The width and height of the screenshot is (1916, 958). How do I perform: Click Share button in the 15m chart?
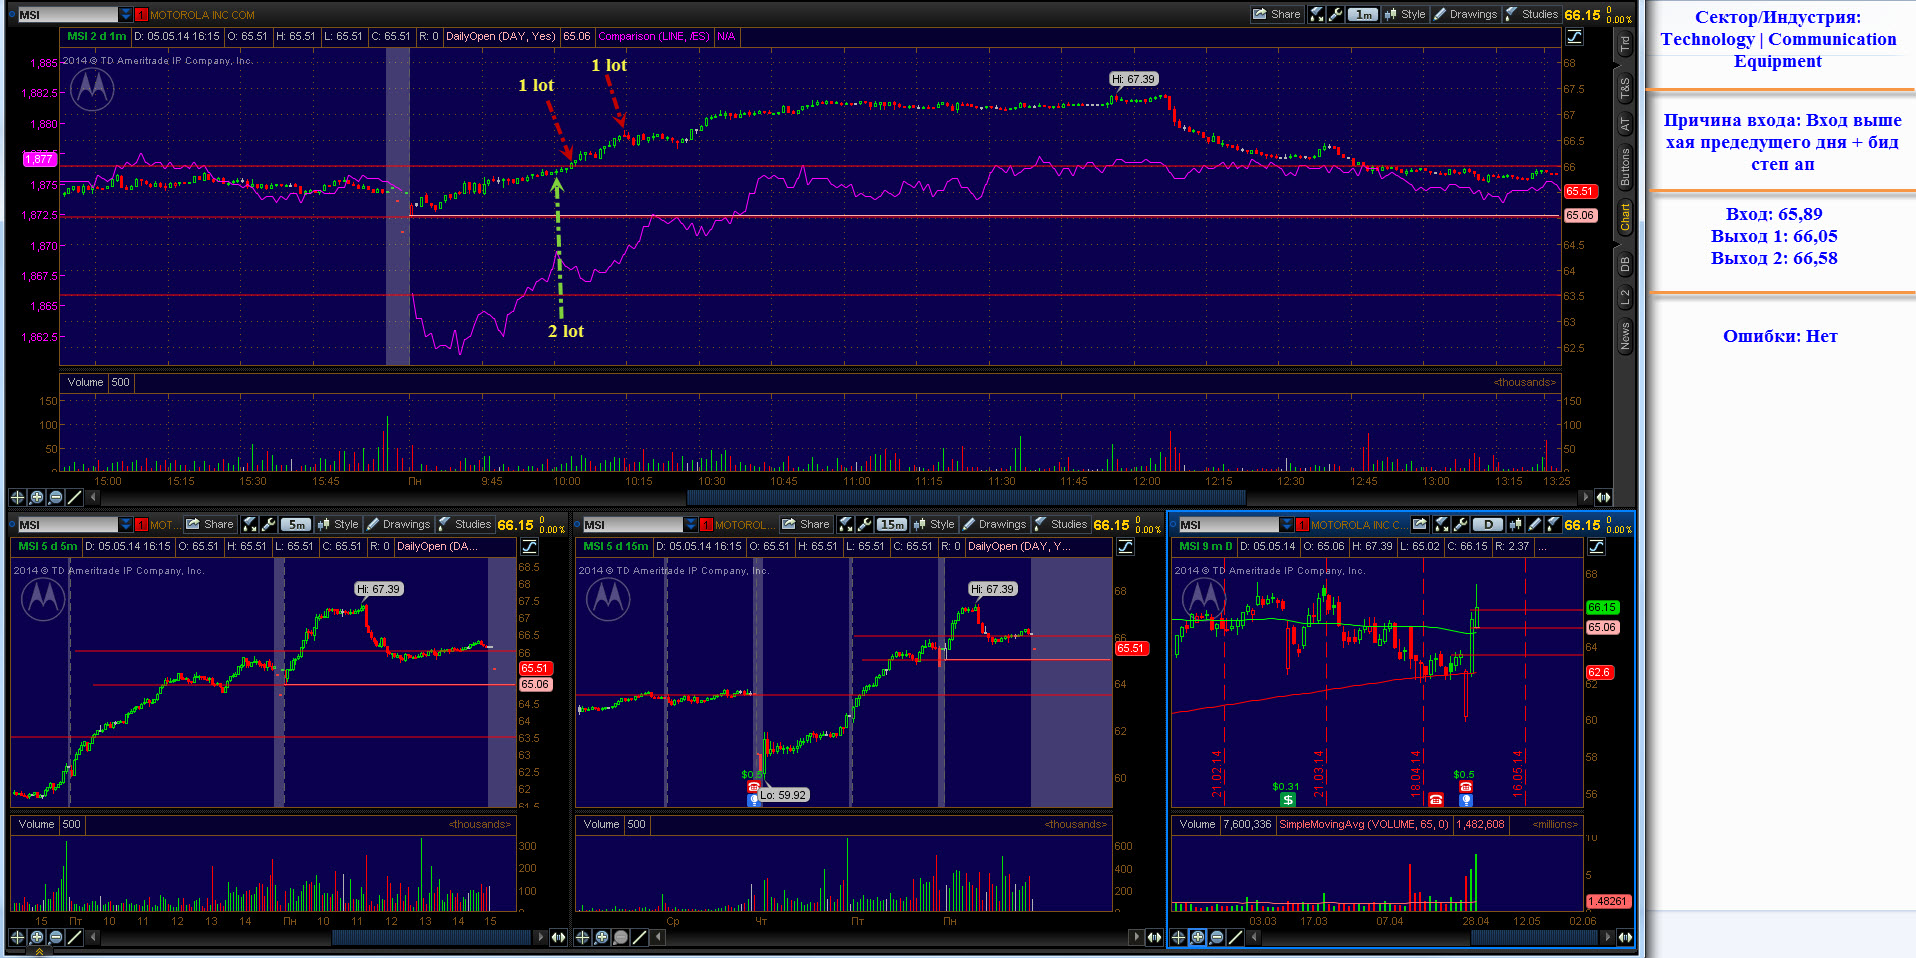point(806,524)
